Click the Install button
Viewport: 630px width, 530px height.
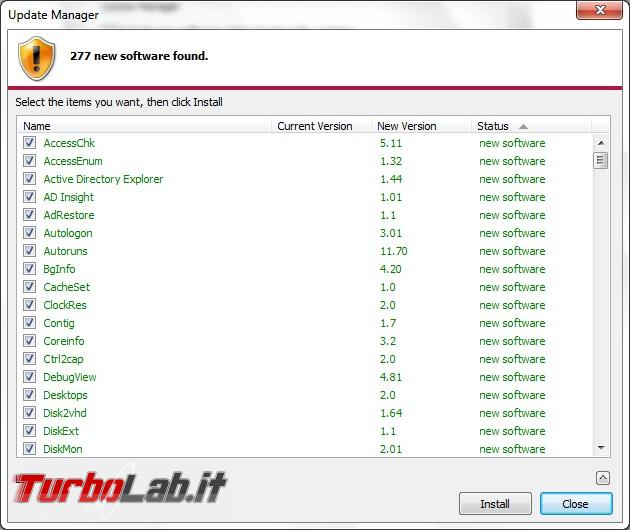495,503
